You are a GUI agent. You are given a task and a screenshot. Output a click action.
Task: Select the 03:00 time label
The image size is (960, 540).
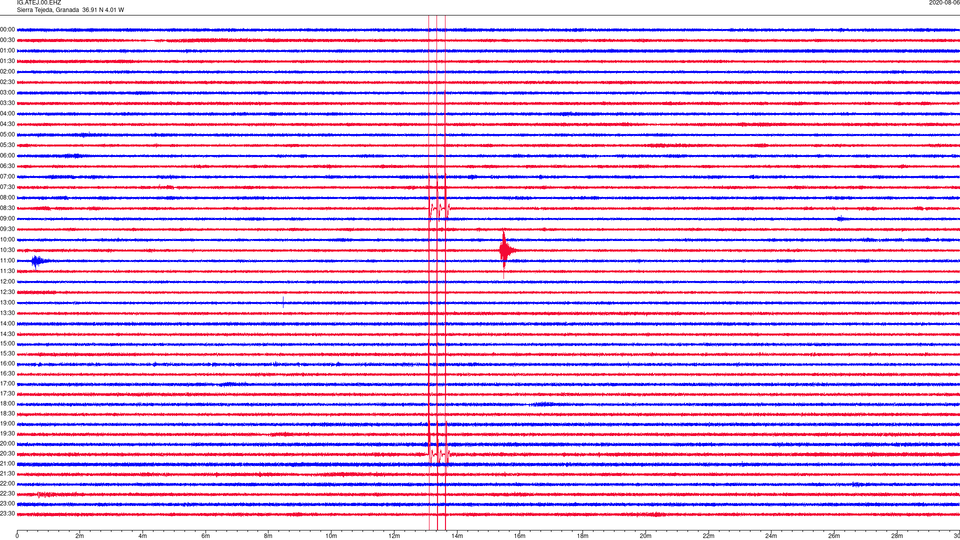point(7,92)
